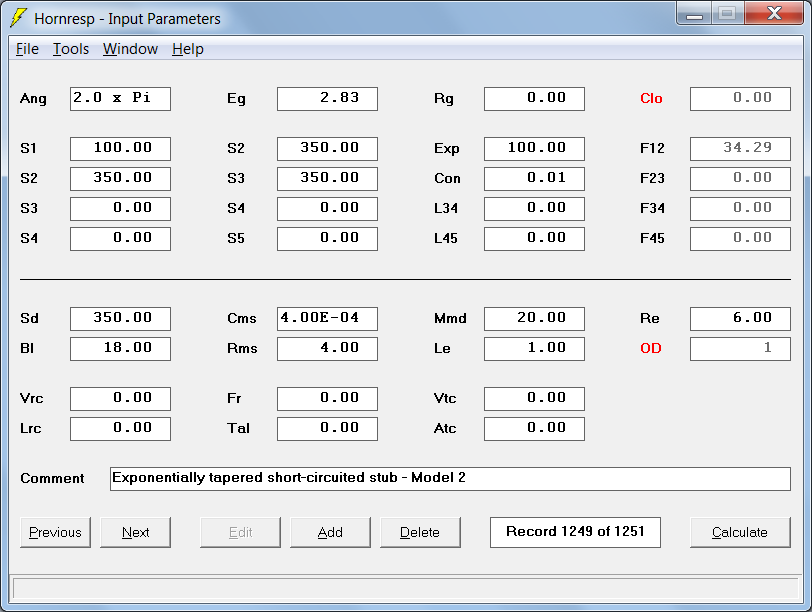Click the disabled Edit button
812x612 pixels.
tap(240, 532)
